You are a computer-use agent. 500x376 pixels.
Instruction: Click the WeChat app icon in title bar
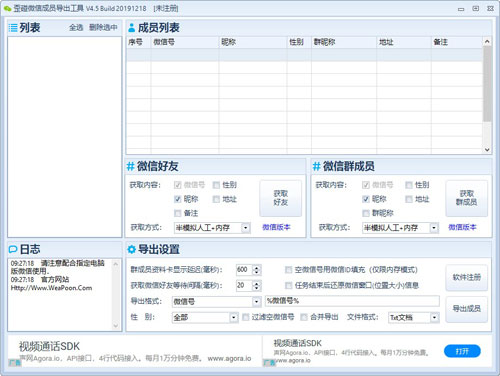tap(7, 9)
